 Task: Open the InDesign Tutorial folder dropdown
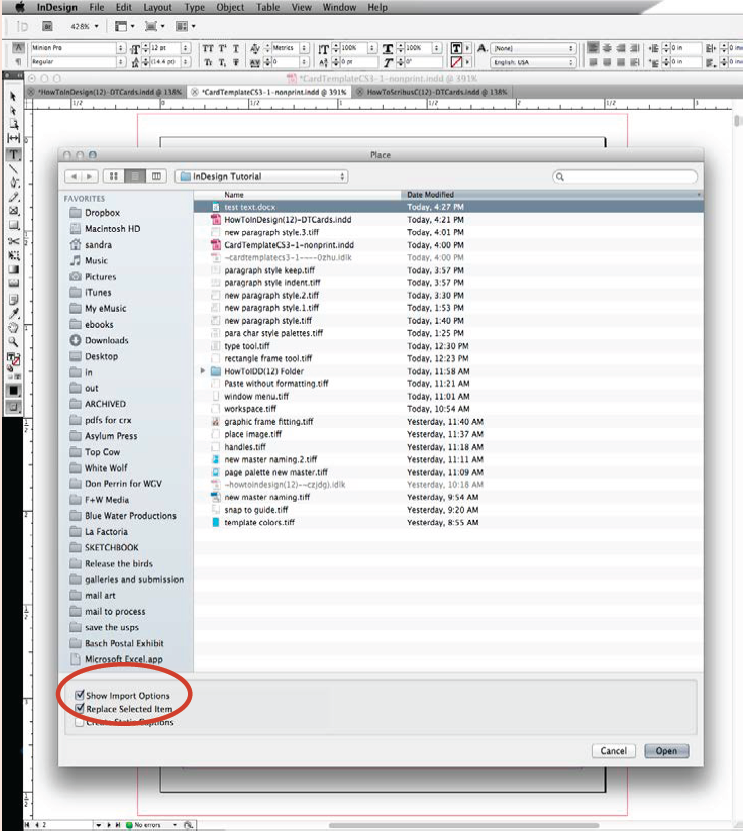tap(261, 176)
